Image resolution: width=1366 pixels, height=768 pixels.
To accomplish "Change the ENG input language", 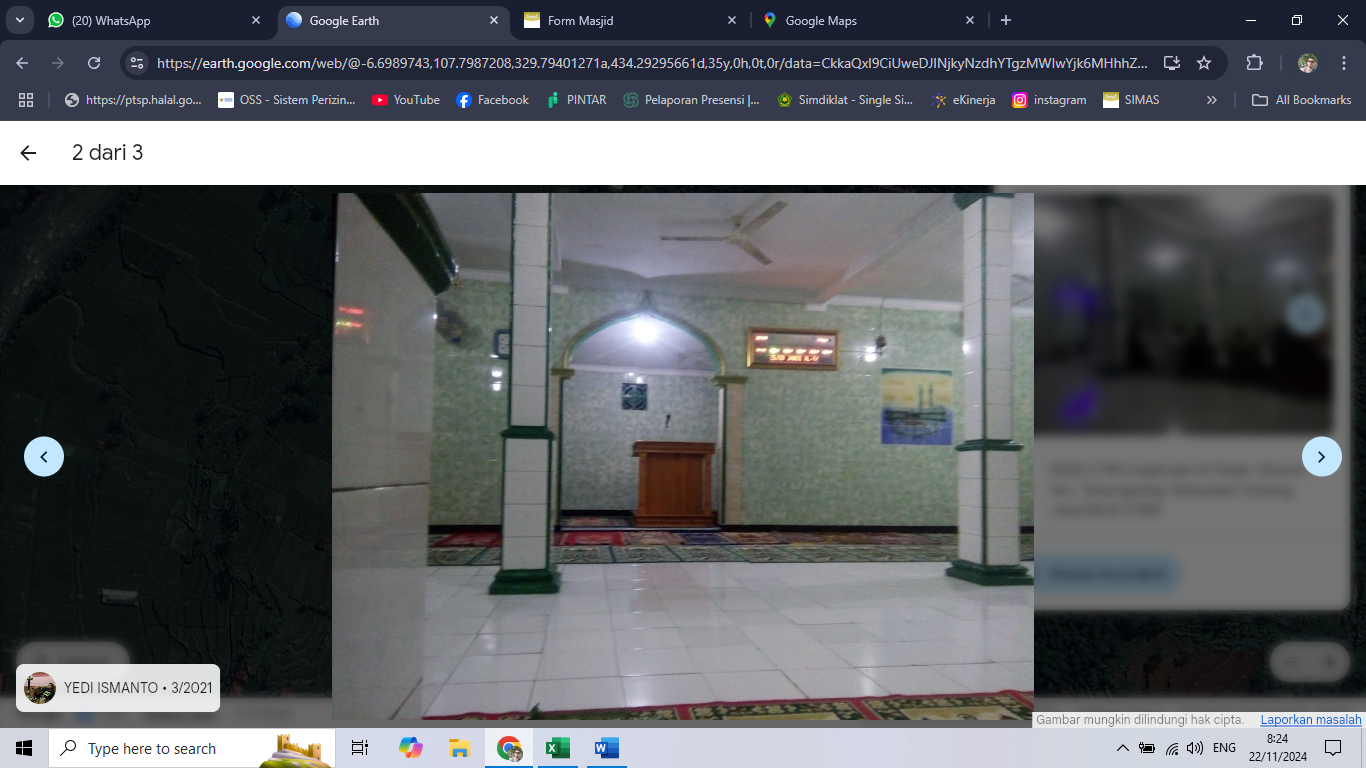I will [x=1224, y=748].
